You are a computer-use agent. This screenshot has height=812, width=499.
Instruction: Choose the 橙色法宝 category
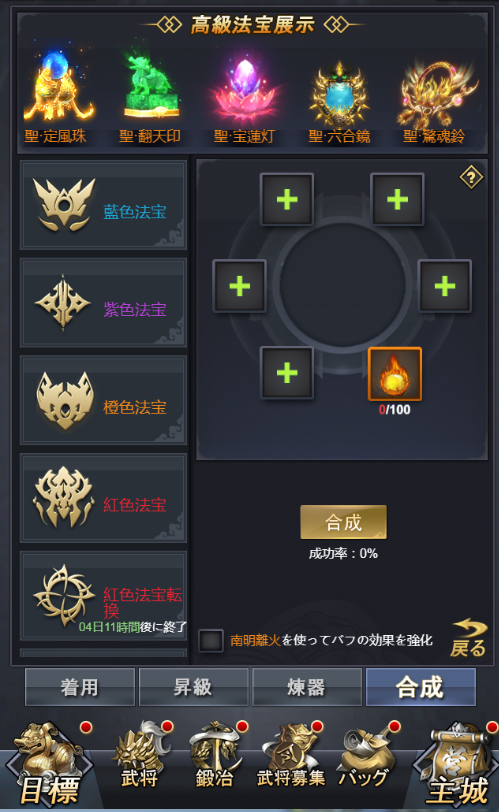(104, 400)
